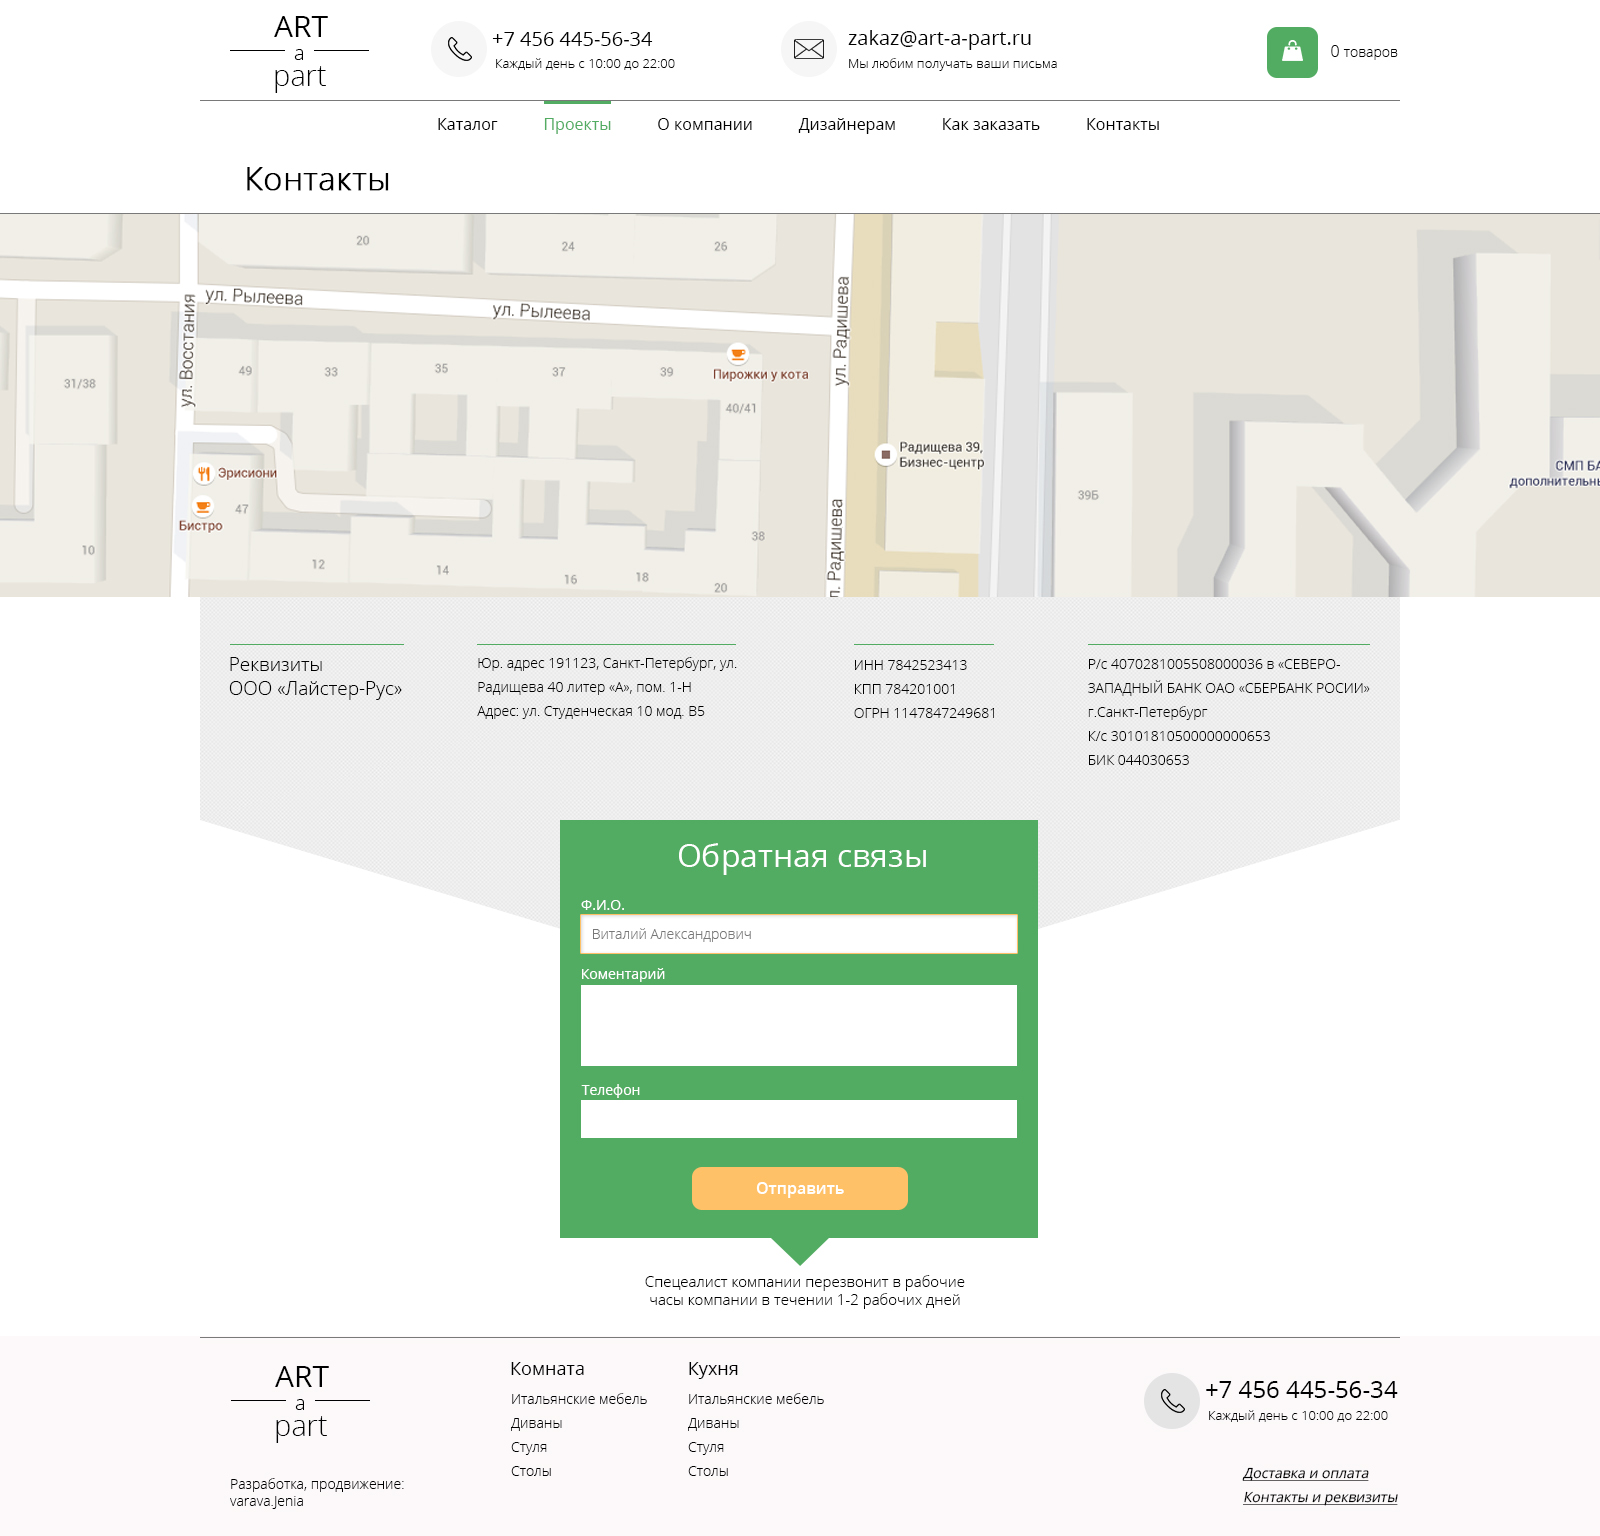Click the Комната footer heading
1600x1536 pixels.
point(547,1369)
